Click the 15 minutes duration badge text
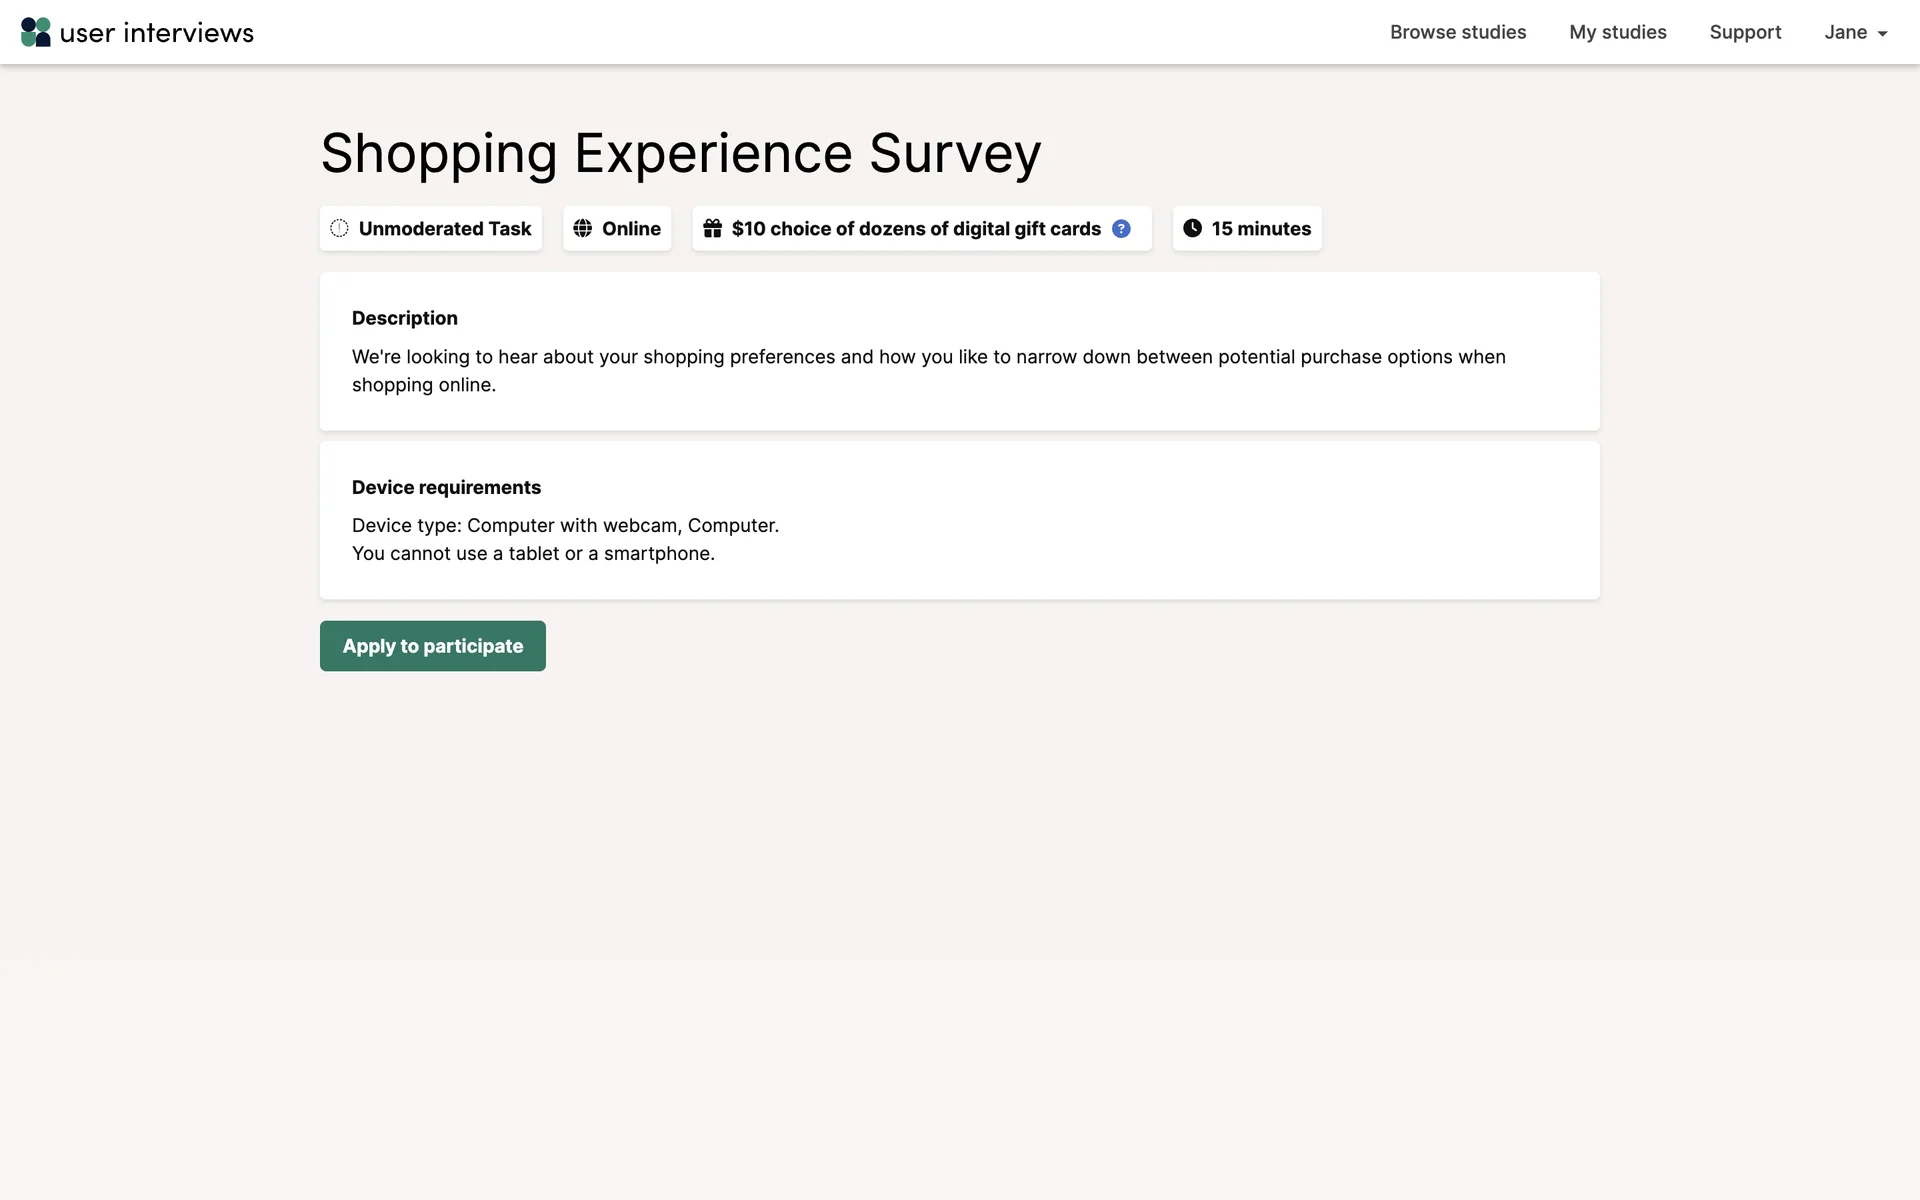Viewport: 1920px width, 1200px height. pyautogui.click(x=1261, y=229)
